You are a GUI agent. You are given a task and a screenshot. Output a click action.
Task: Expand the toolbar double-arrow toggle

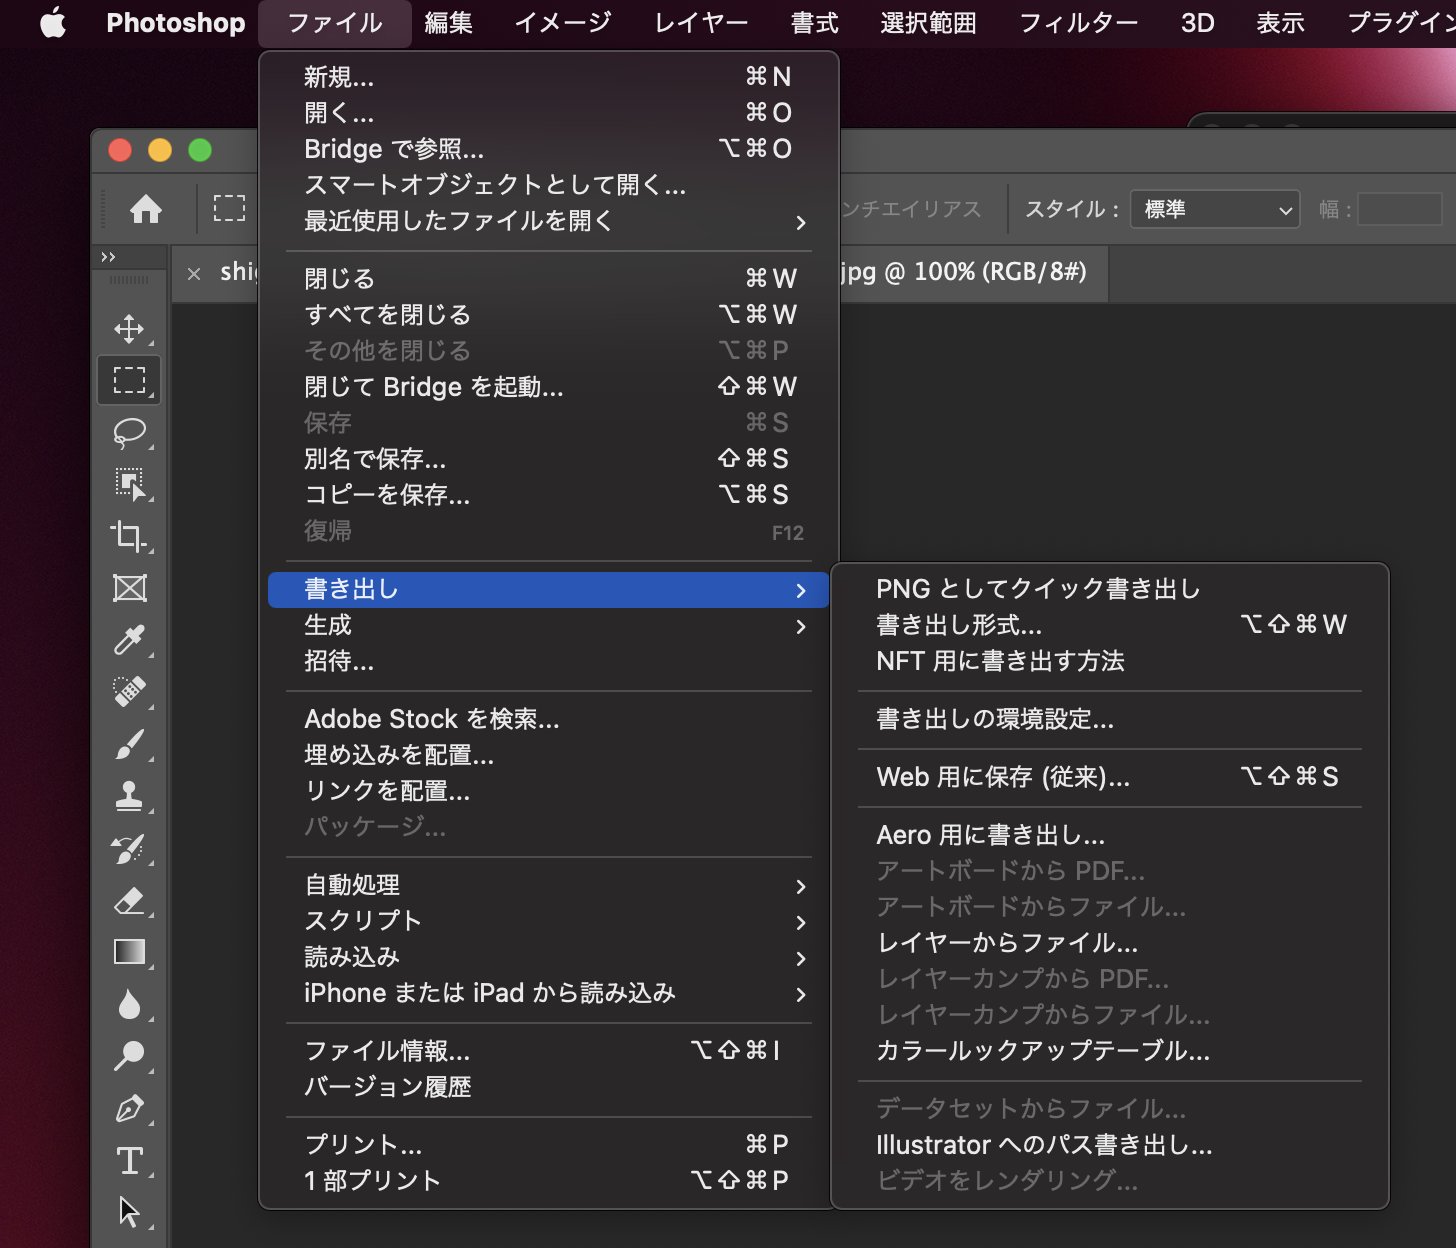[x=108, y=257]
